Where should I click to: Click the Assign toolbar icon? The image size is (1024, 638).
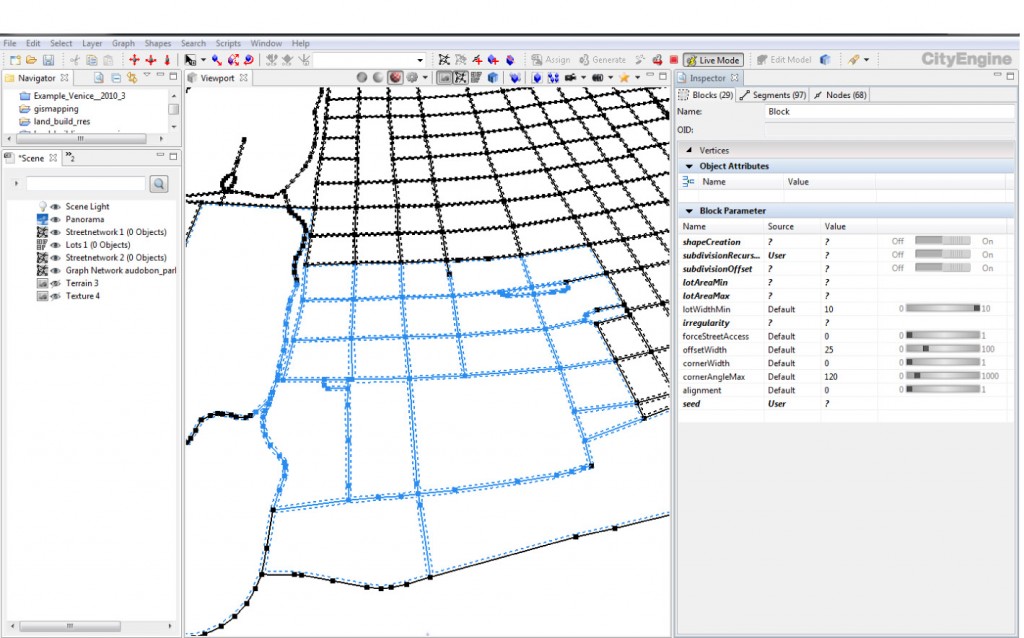tap(538, 59)
